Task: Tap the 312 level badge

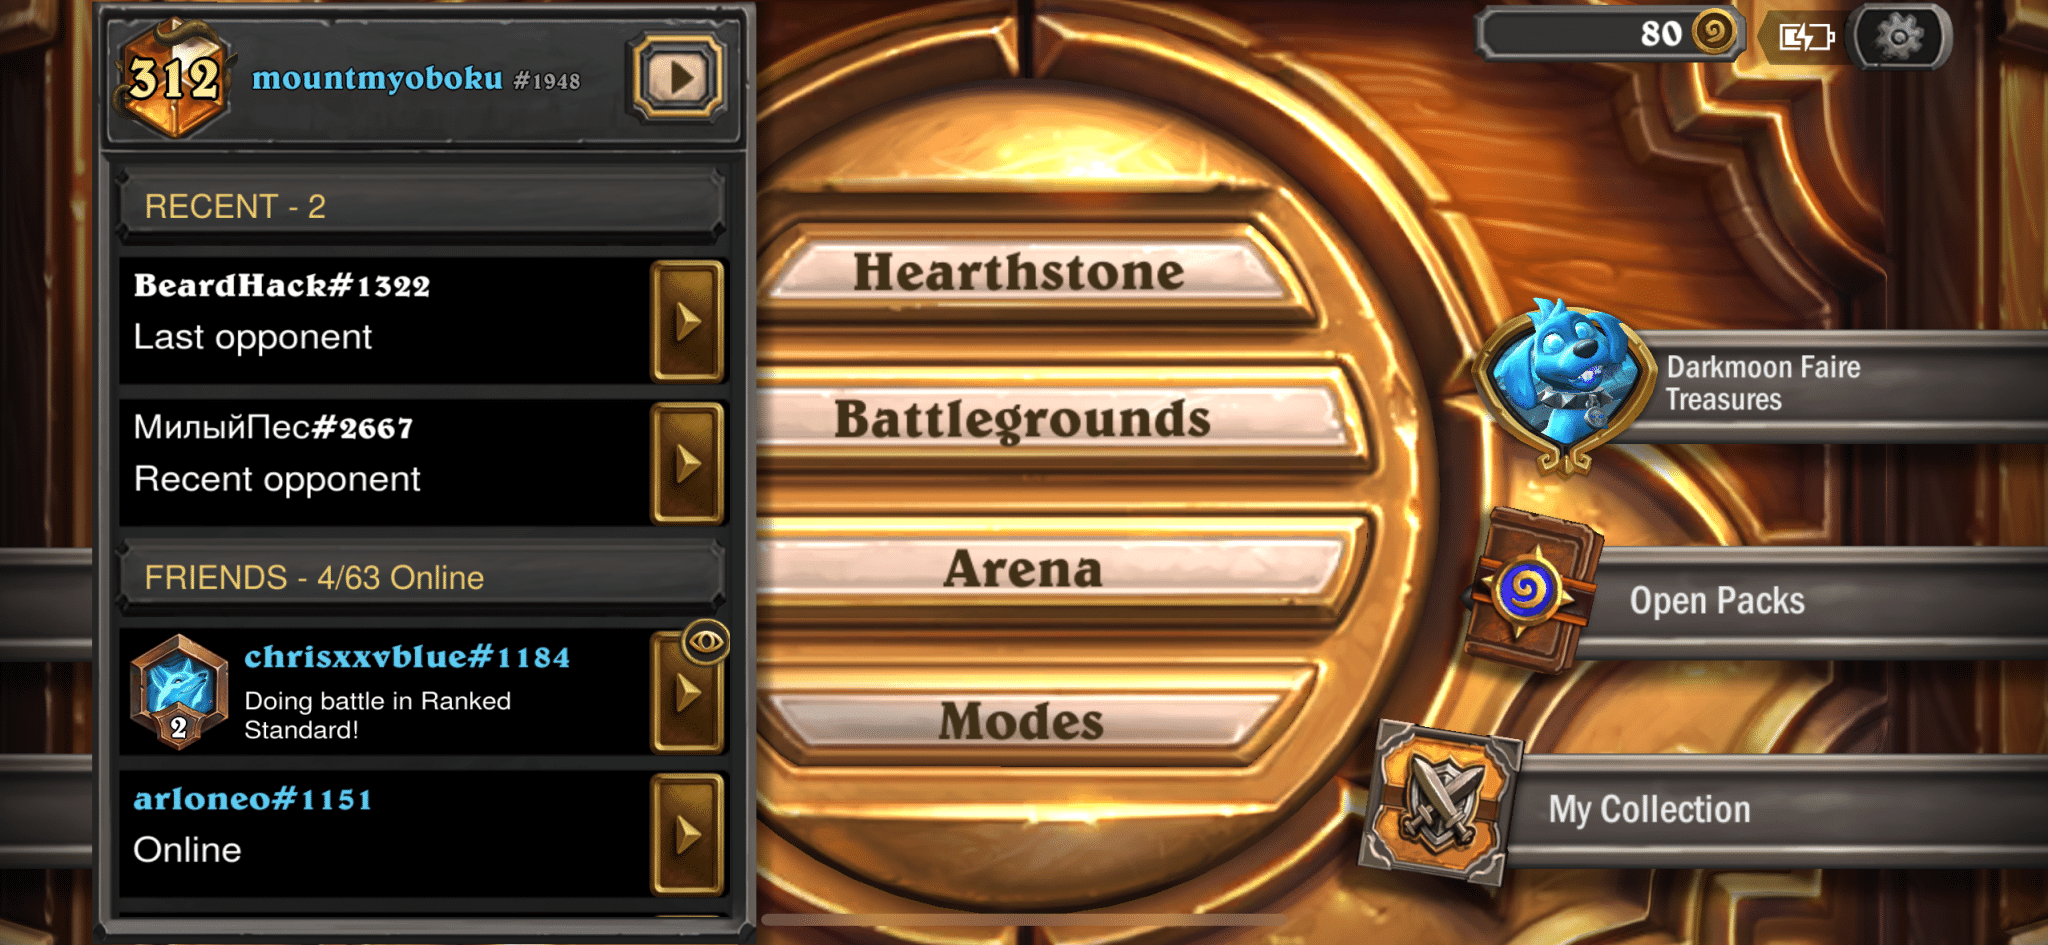Action: [175, 77]
